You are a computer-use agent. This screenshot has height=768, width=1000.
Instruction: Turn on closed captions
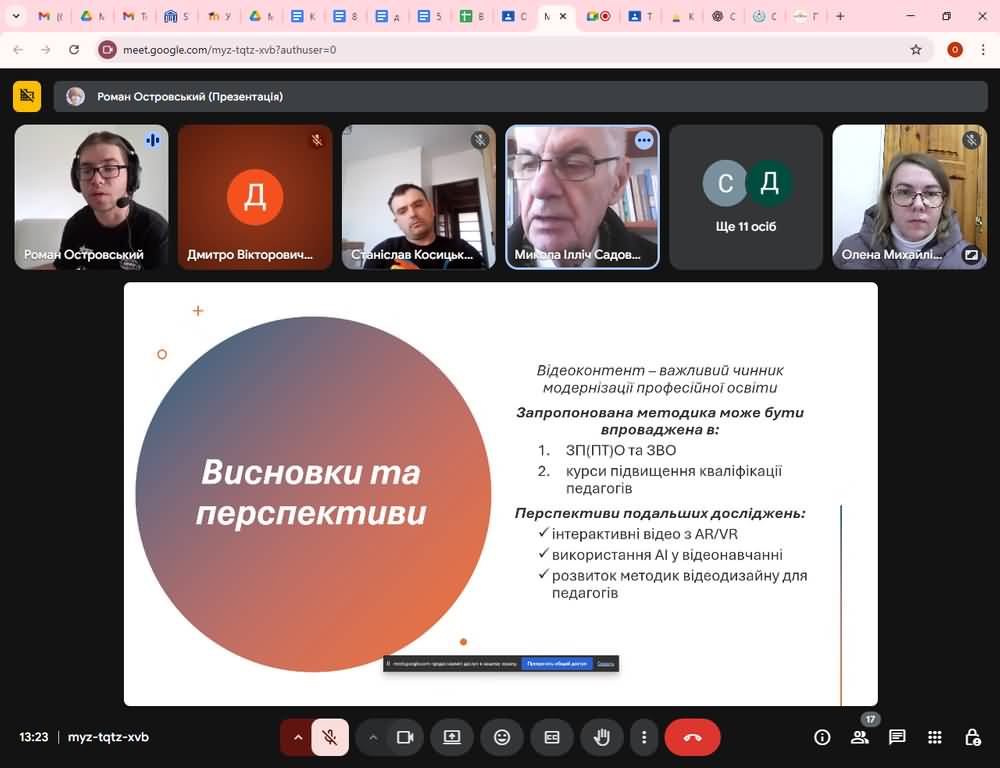pos(552,737)
